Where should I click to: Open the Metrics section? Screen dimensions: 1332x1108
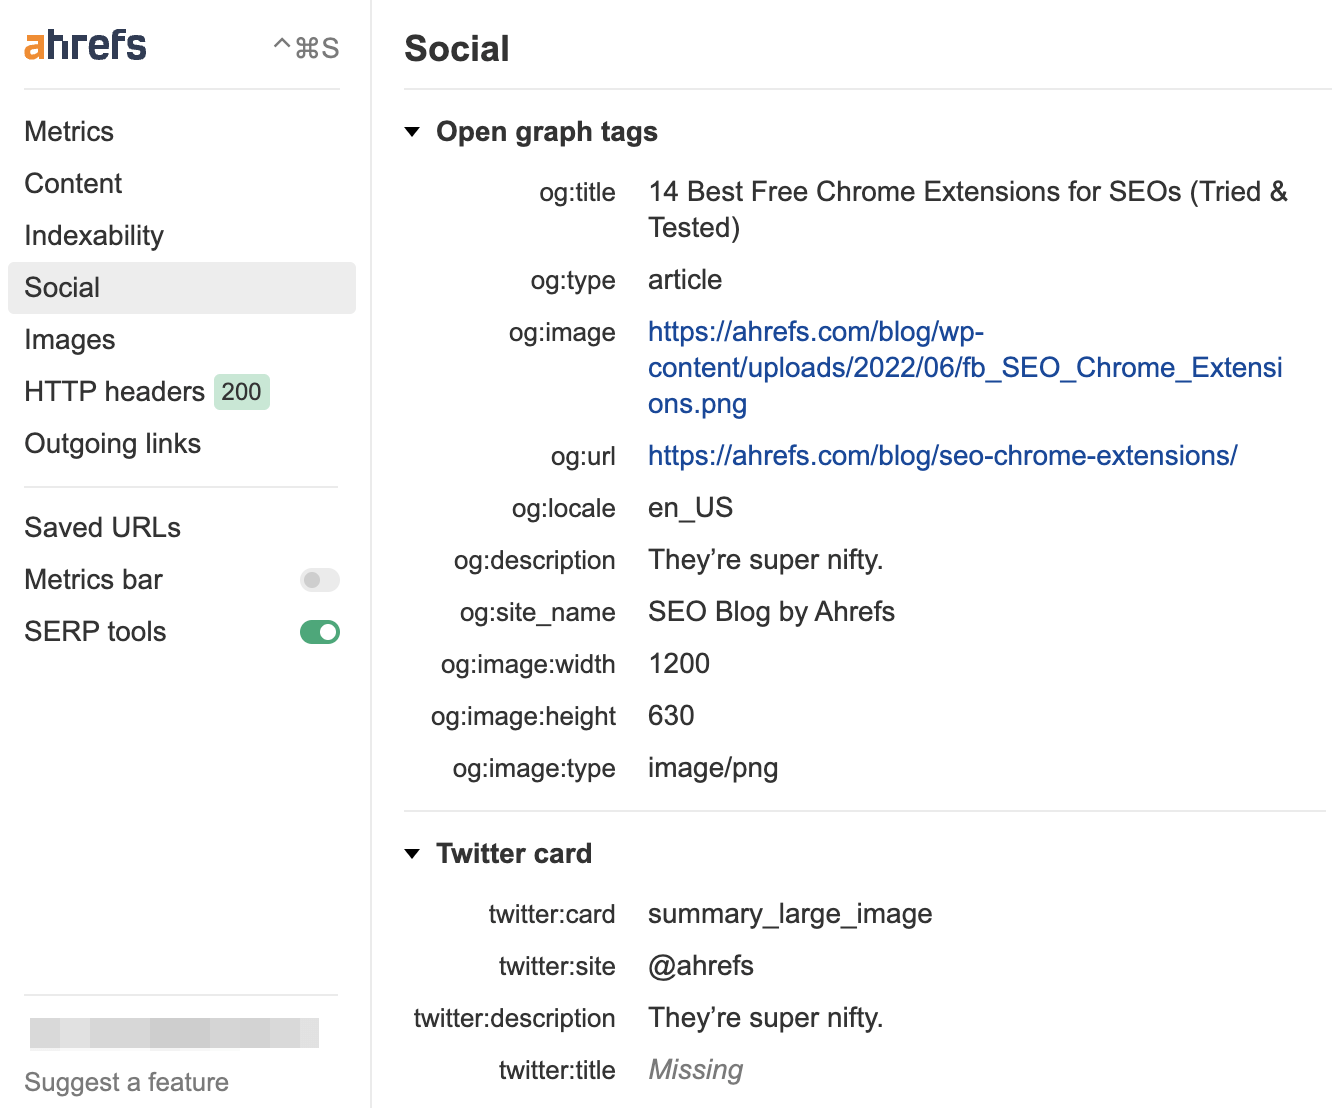click(x=68, y=131)
